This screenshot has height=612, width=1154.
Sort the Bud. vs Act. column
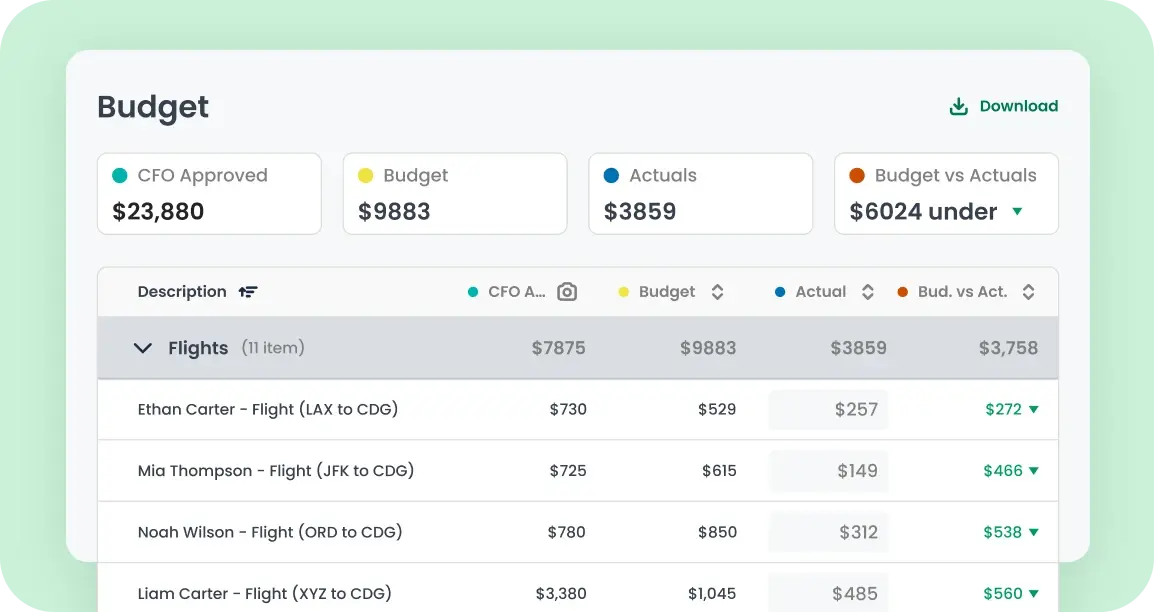1028,292
